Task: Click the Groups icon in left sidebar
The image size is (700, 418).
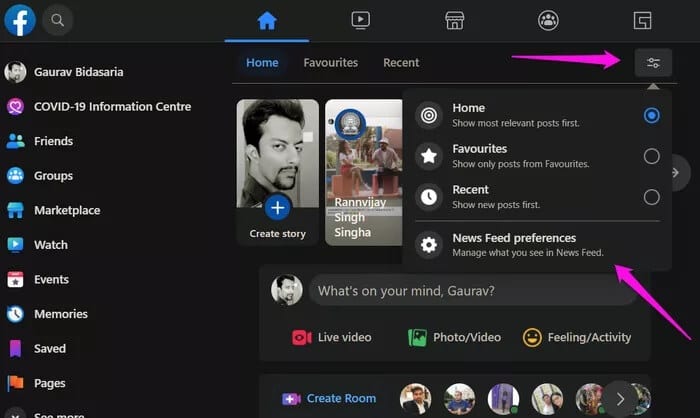Action: [x=15, y=176]
